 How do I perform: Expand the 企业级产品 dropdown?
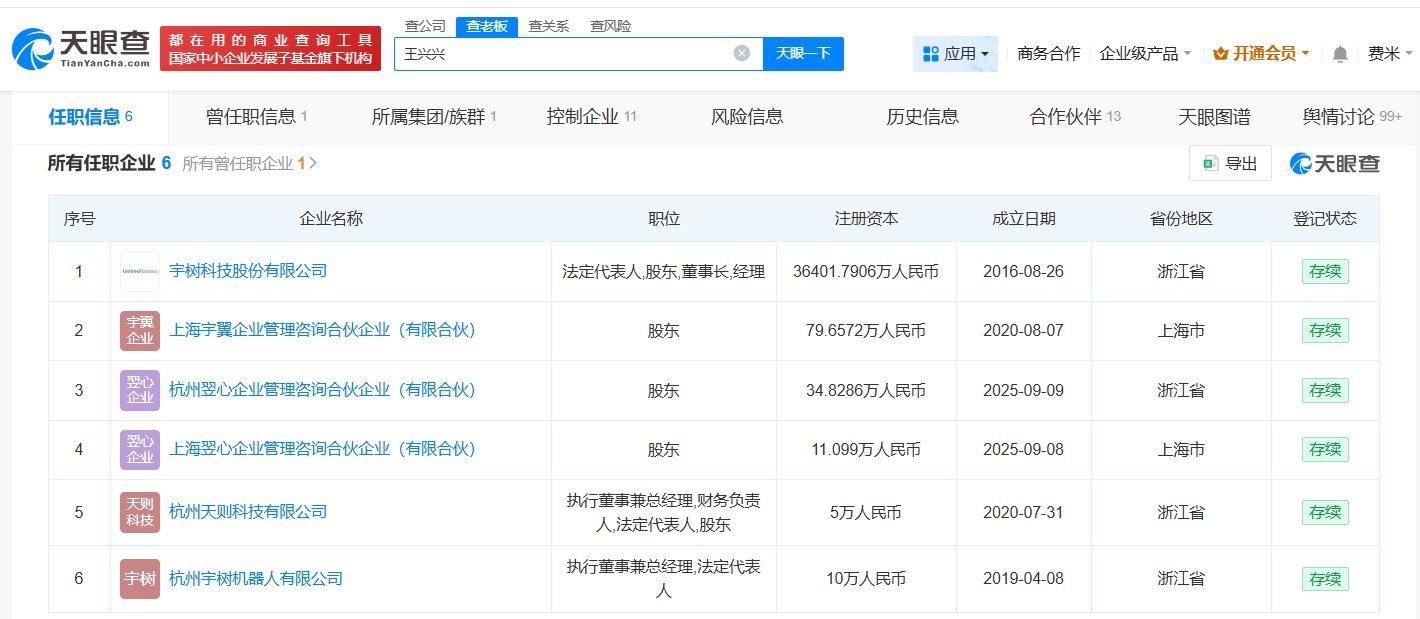(x=1145, y=54)
